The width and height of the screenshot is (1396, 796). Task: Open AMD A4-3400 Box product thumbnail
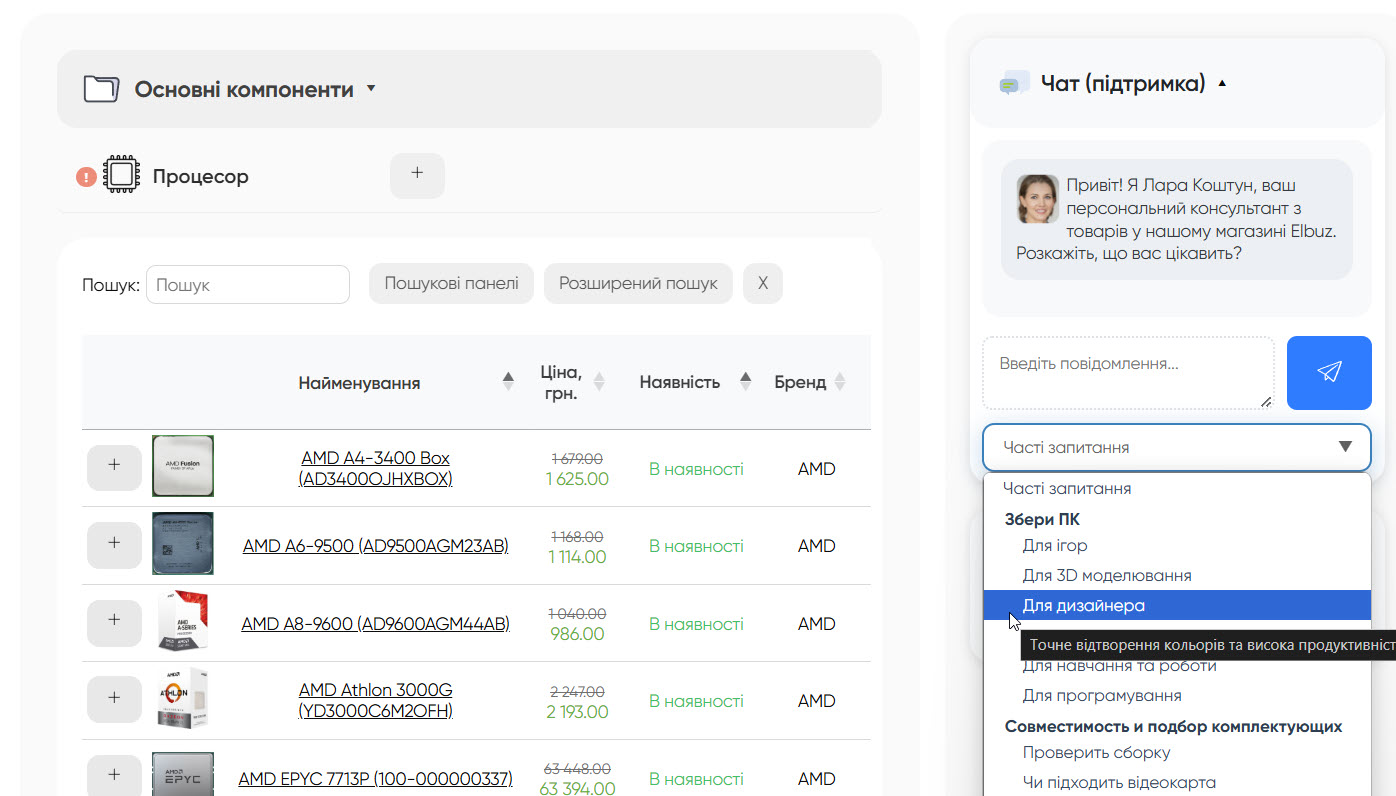[x=183, y=466]
